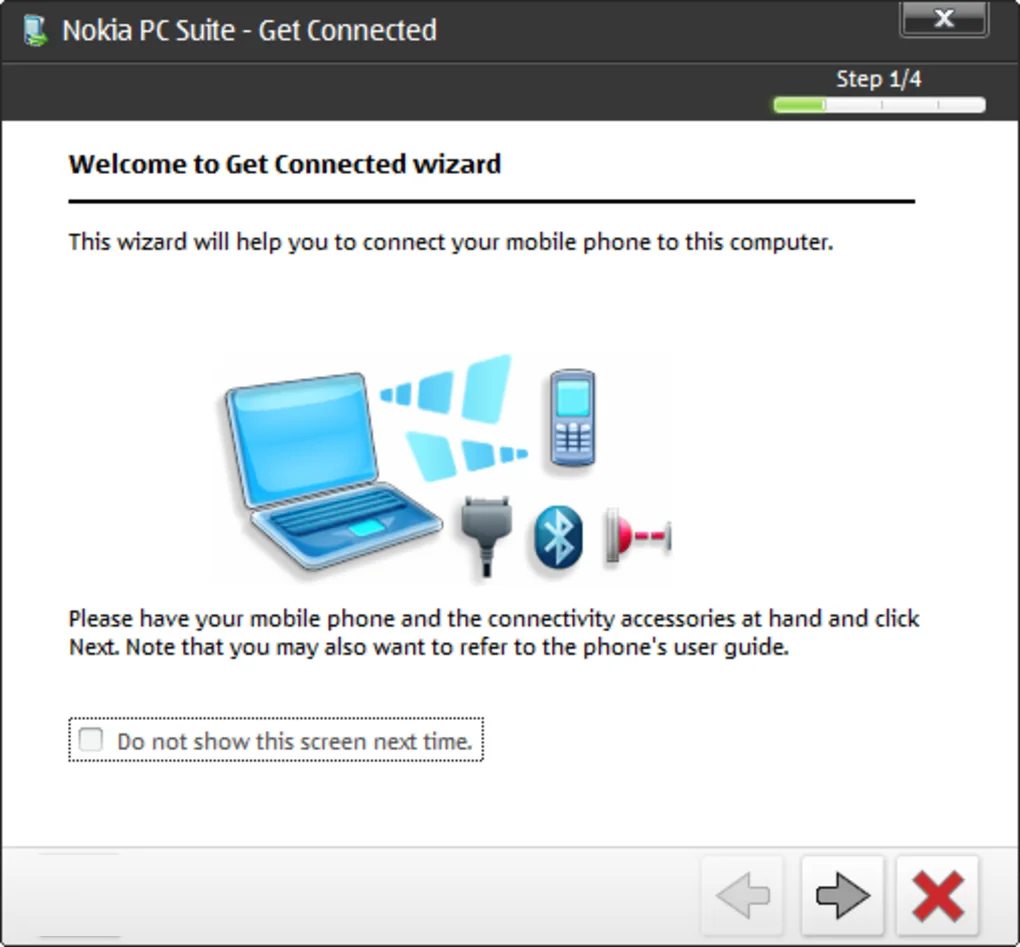Close the window using title bar X

tap(944, 19)
